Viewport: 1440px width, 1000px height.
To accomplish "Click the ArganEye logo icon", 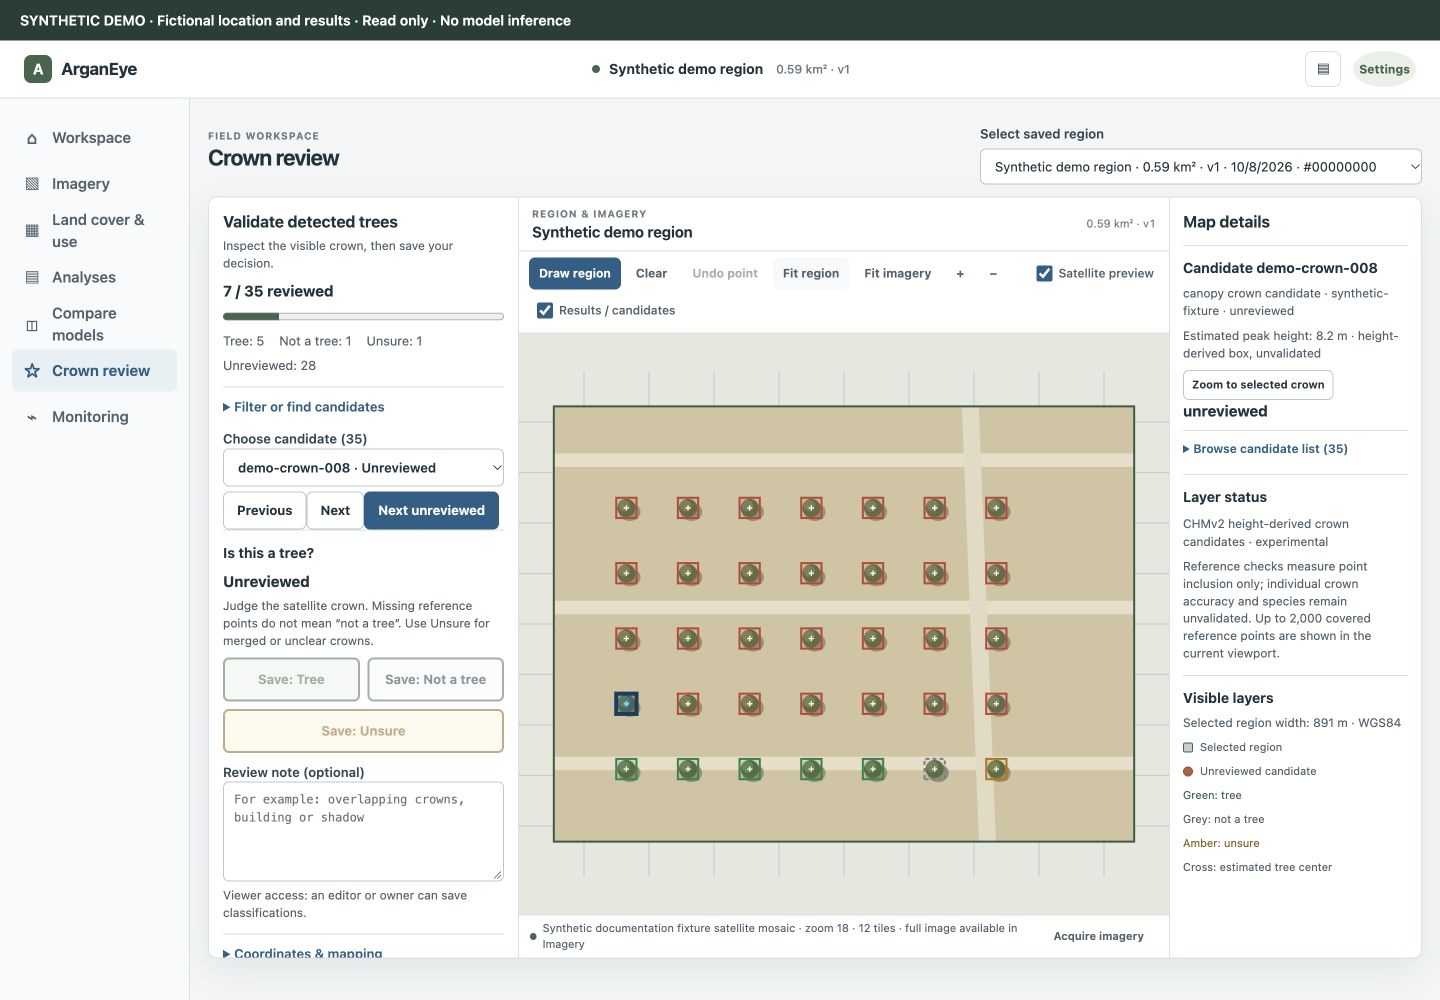I will [x=38, y=69].
